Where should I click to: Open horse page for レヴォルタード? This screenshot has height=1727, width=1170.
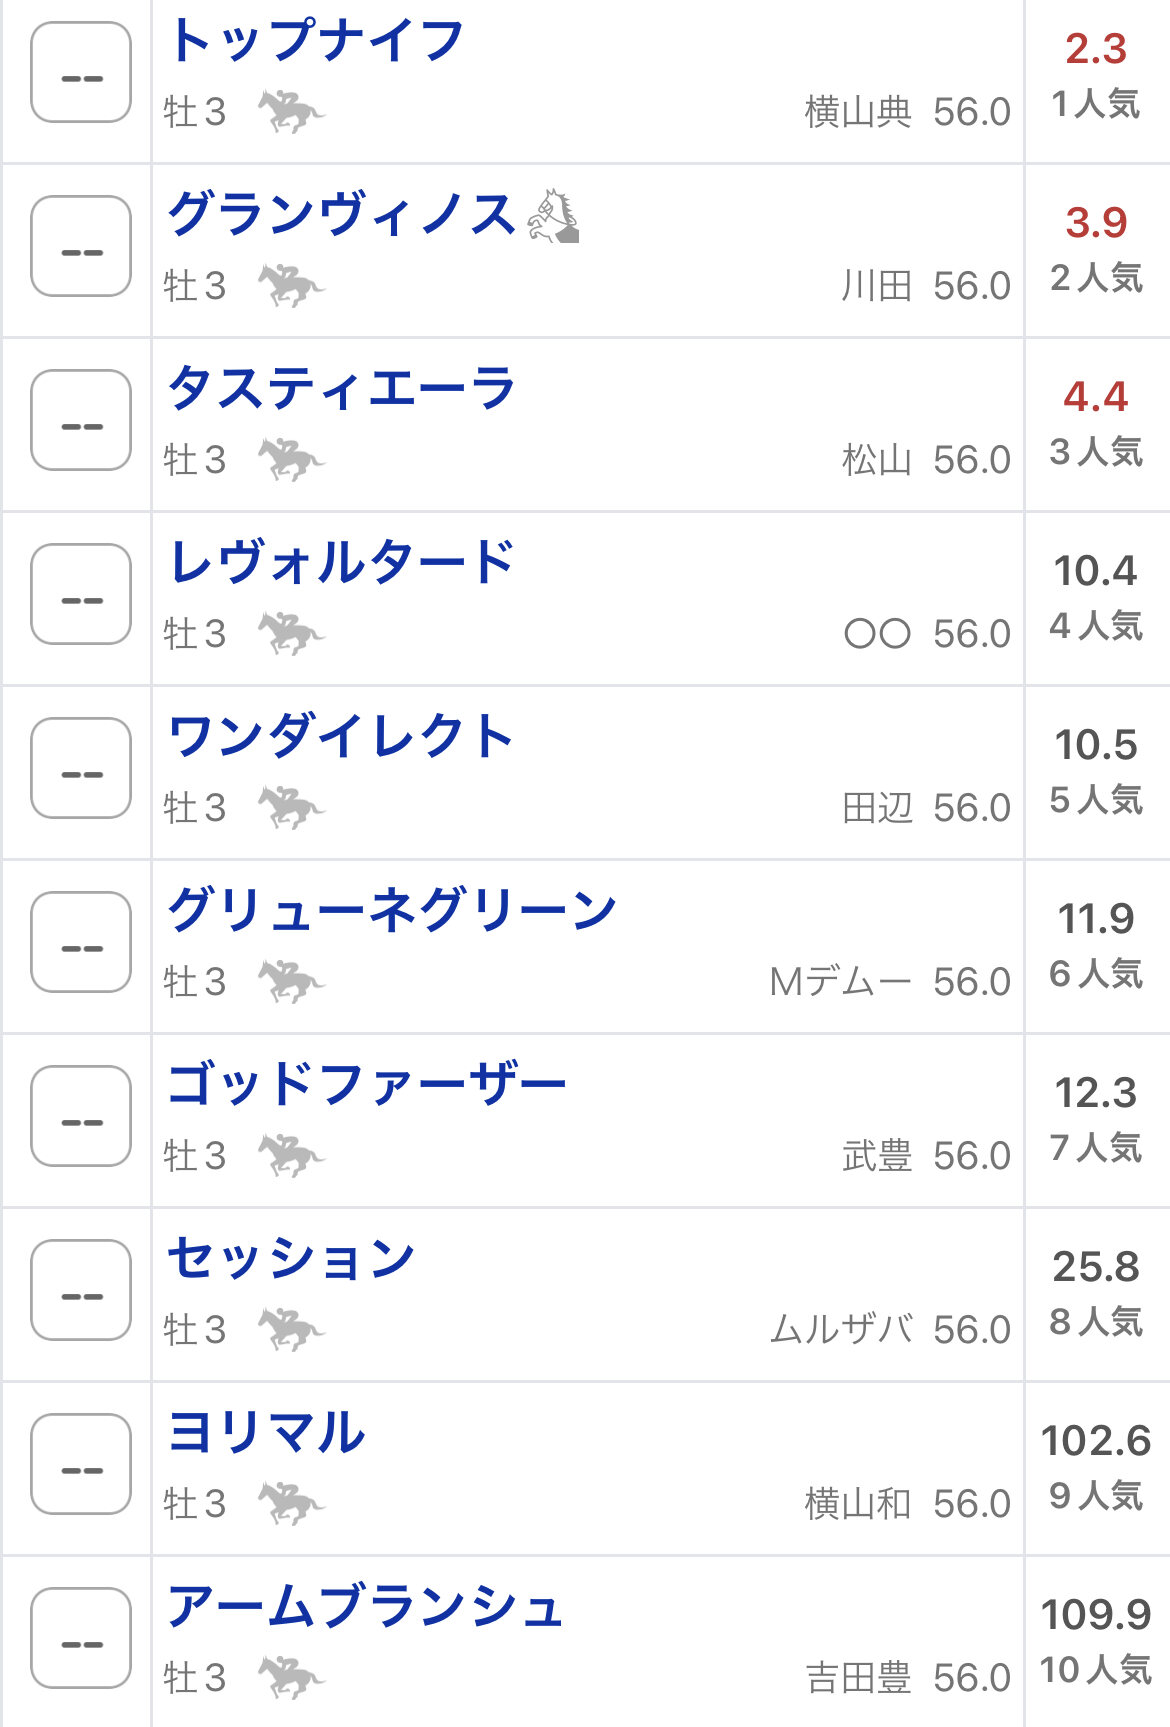click(341, 562)
